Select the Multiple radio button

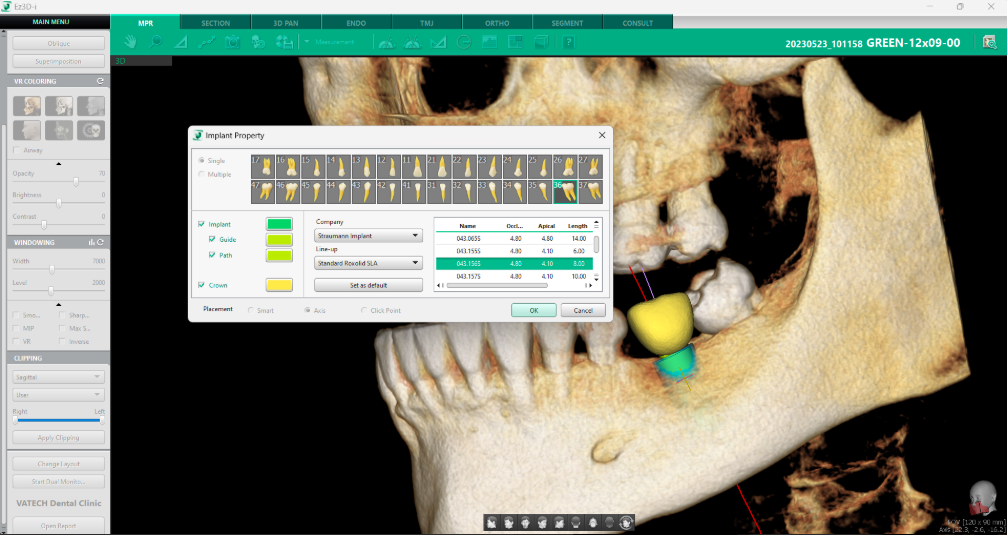pos(201,174)
